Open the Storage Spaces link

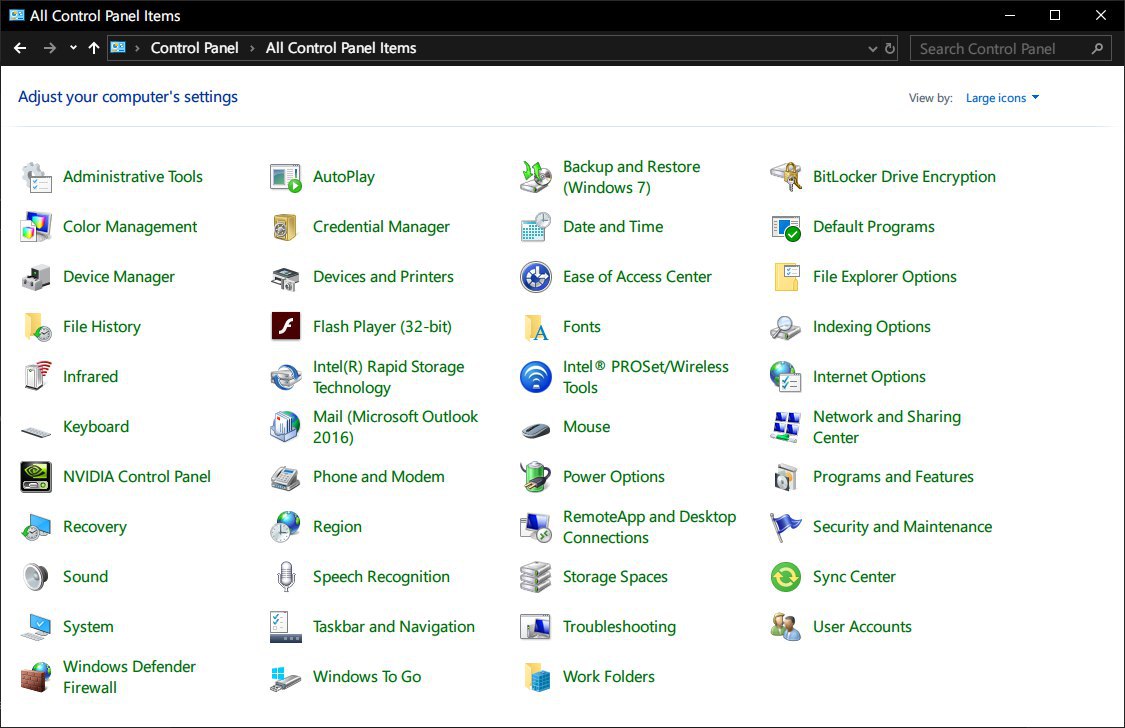coord(615,577)
